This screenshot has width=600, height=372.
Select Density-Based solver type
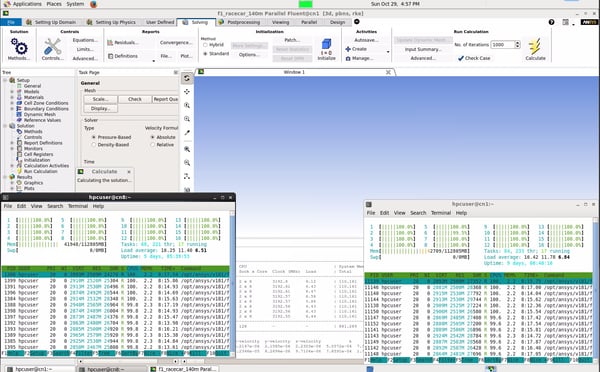110,145
